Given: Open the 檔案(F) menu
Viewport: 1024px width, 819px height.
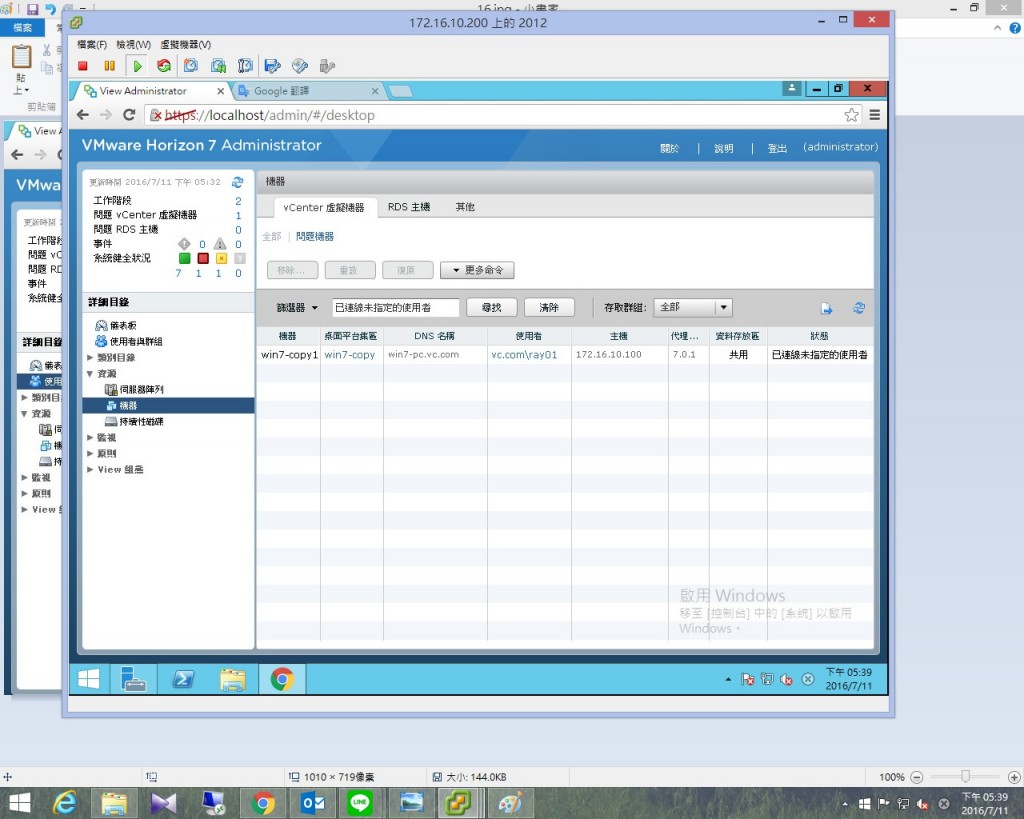Looking at the screenshot, I should [91, 44].
